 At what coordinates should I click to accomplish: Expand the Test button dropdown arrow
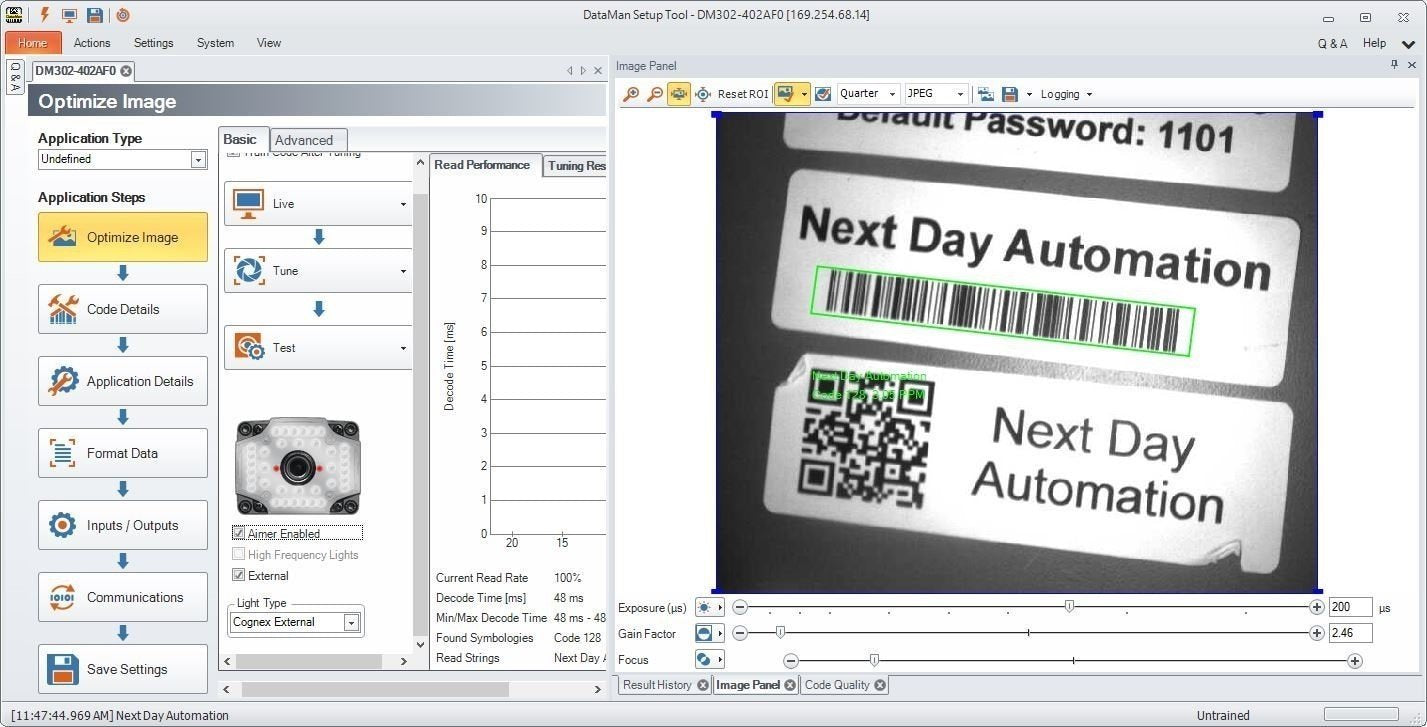(403, 348)
